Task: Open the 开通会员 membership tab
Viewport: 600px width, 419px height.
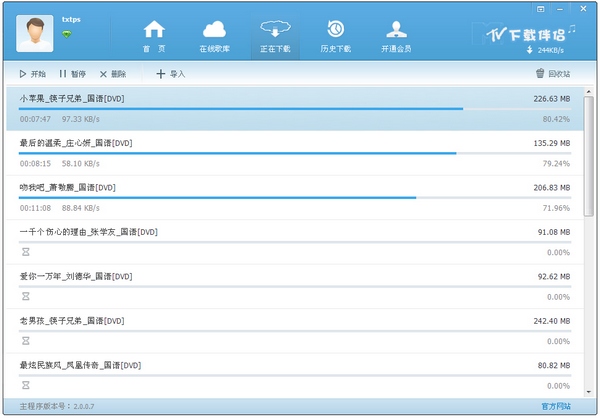Action: point(396,36)
